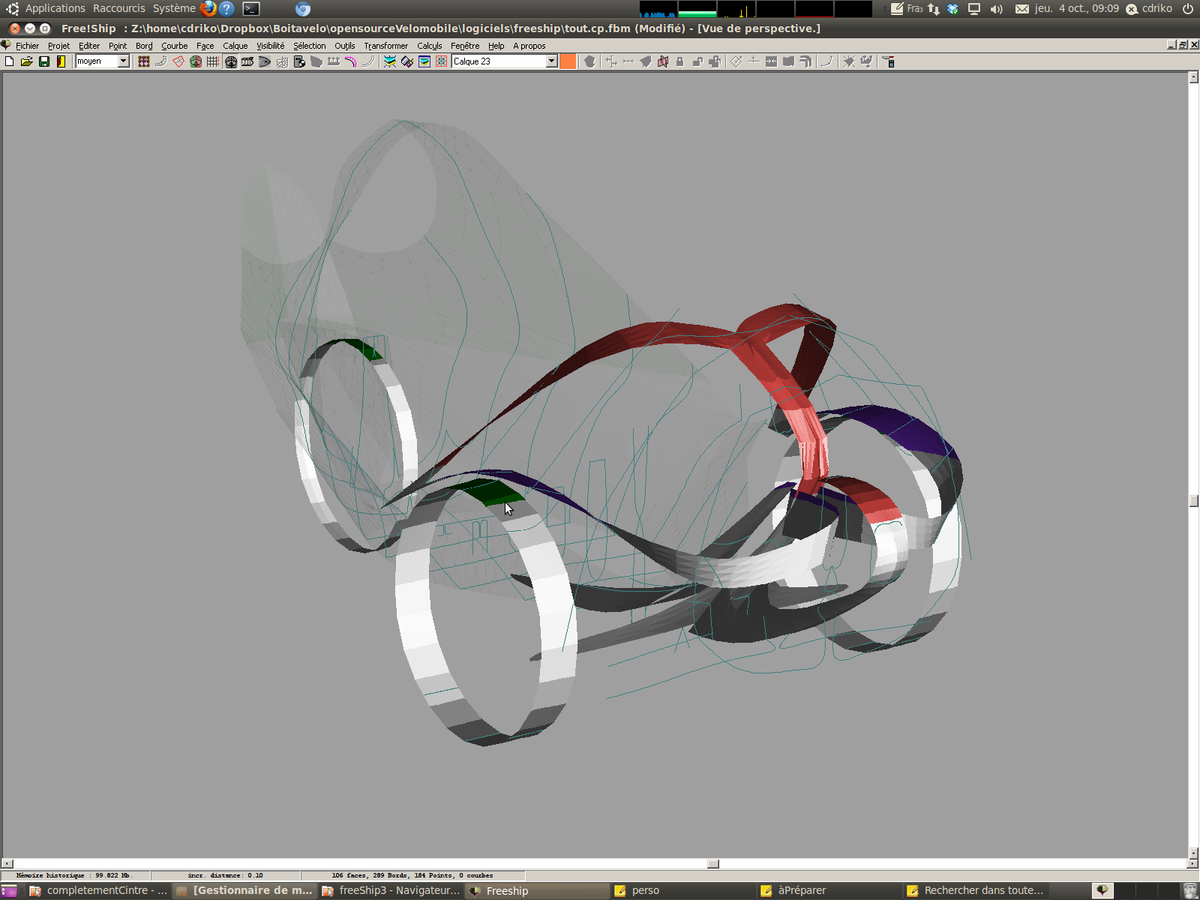
Task: Click the pink curved-strip toolbar icon
Action: (350, 62)
